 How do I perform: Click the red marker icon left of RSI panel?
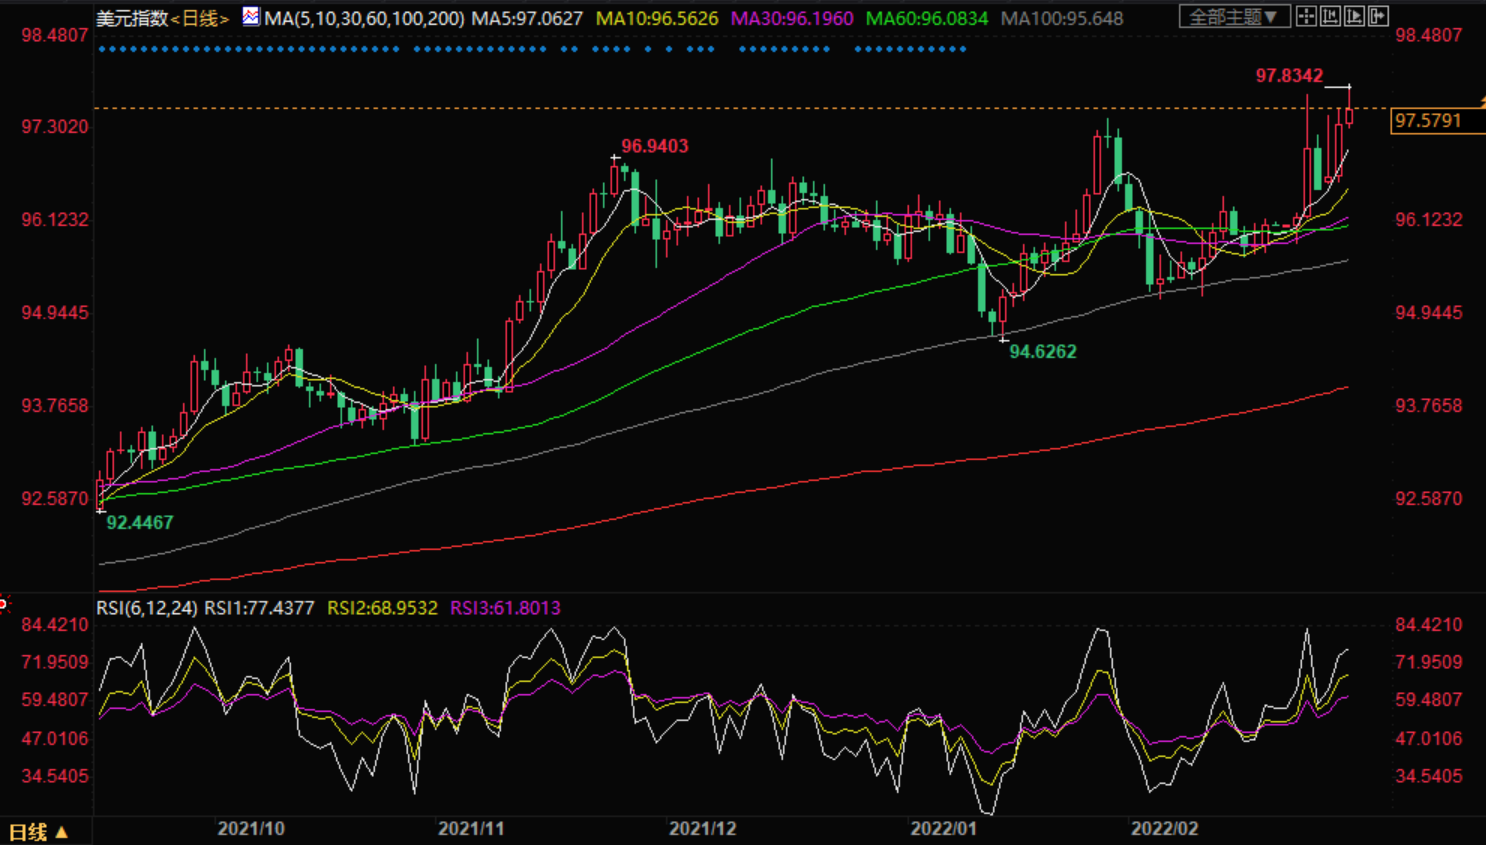point(4,603)
